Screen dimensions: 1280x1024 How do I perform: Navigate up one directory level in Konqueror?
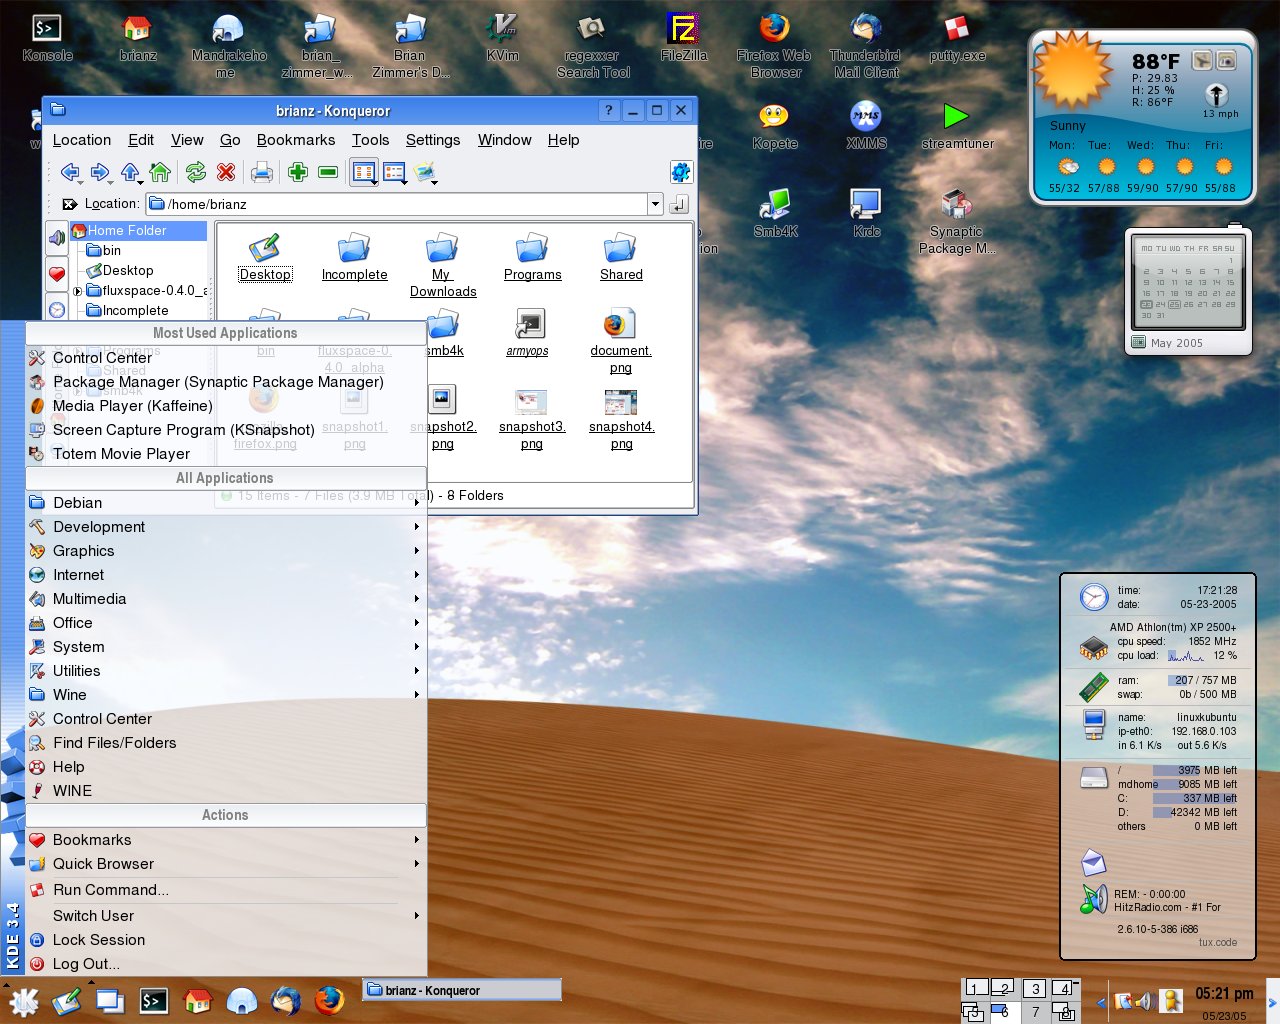(130, 172)
